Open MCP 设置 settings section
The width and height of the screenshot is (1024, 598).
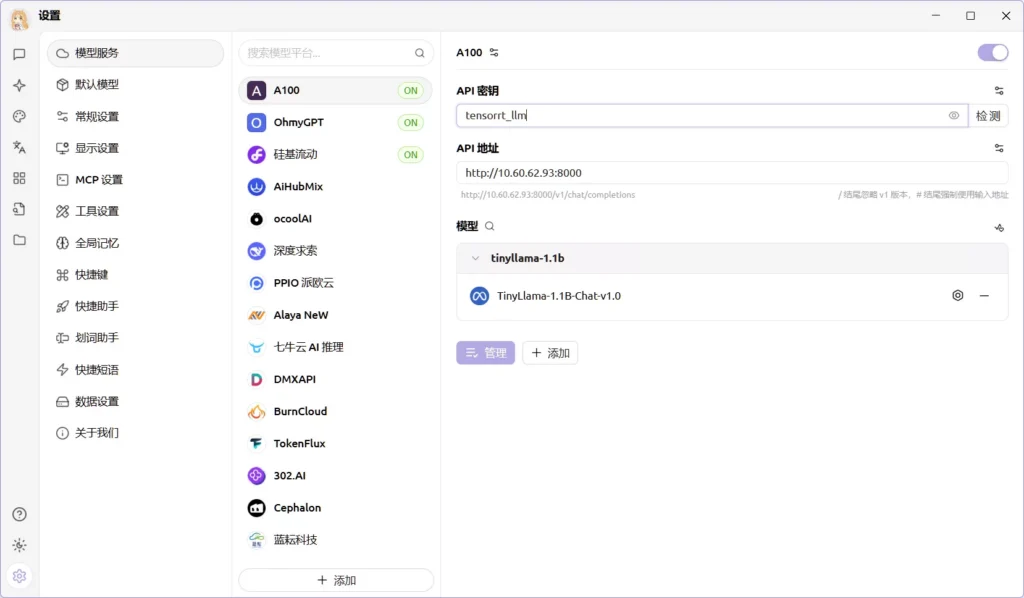(99, 180)
